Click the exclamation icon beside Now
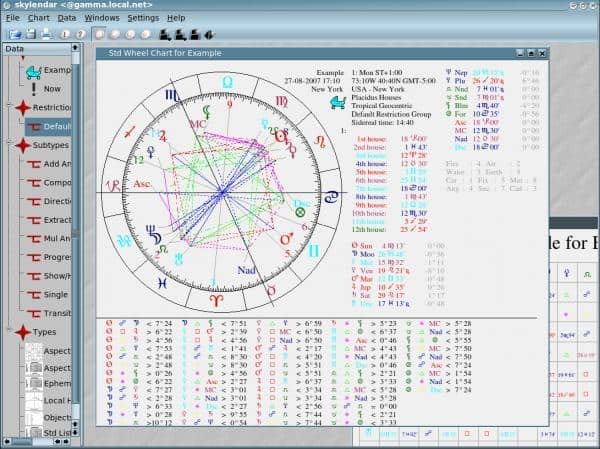This screenshot has height=449, width=600. coord(34,89)
